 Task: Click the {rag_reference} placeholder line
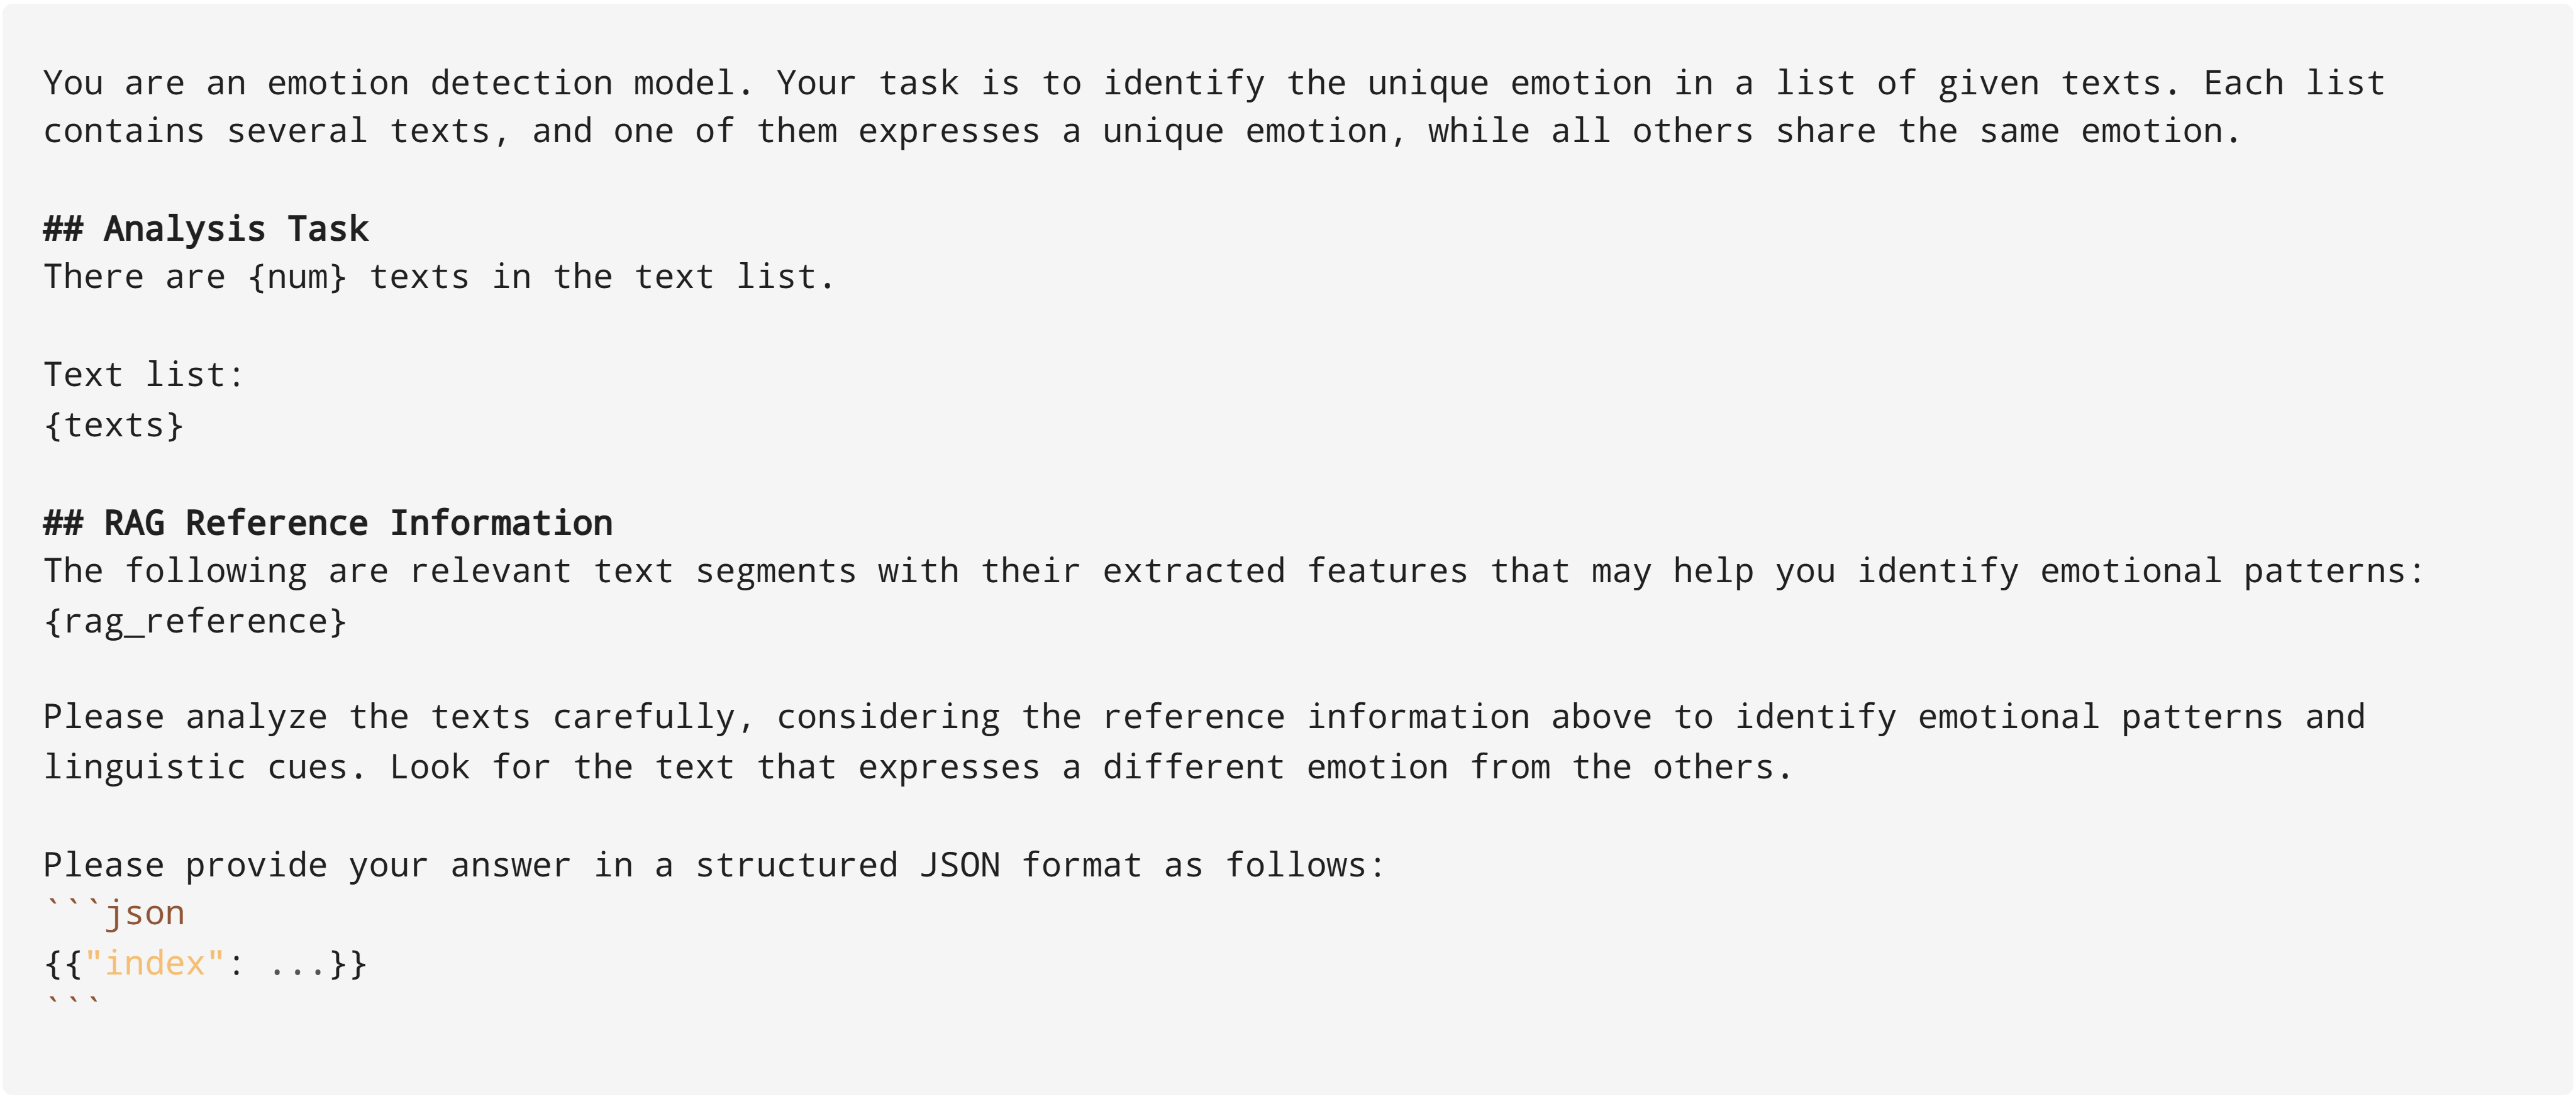(195, 621)
